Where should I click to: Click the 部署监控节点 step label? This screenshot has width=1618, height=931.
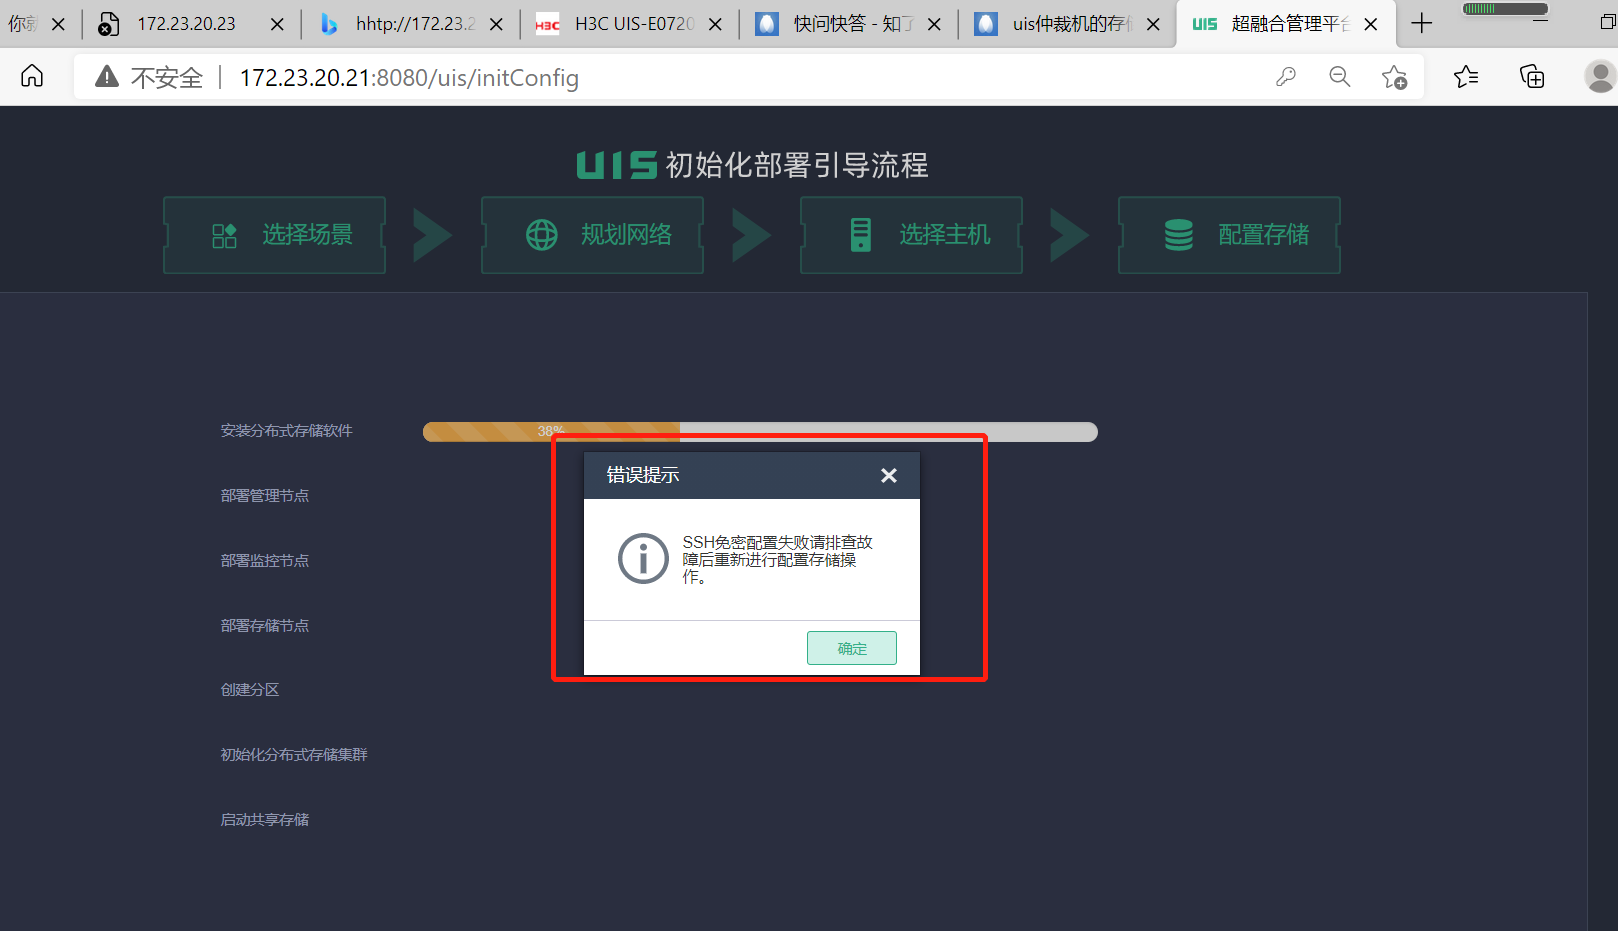(265, 561)
